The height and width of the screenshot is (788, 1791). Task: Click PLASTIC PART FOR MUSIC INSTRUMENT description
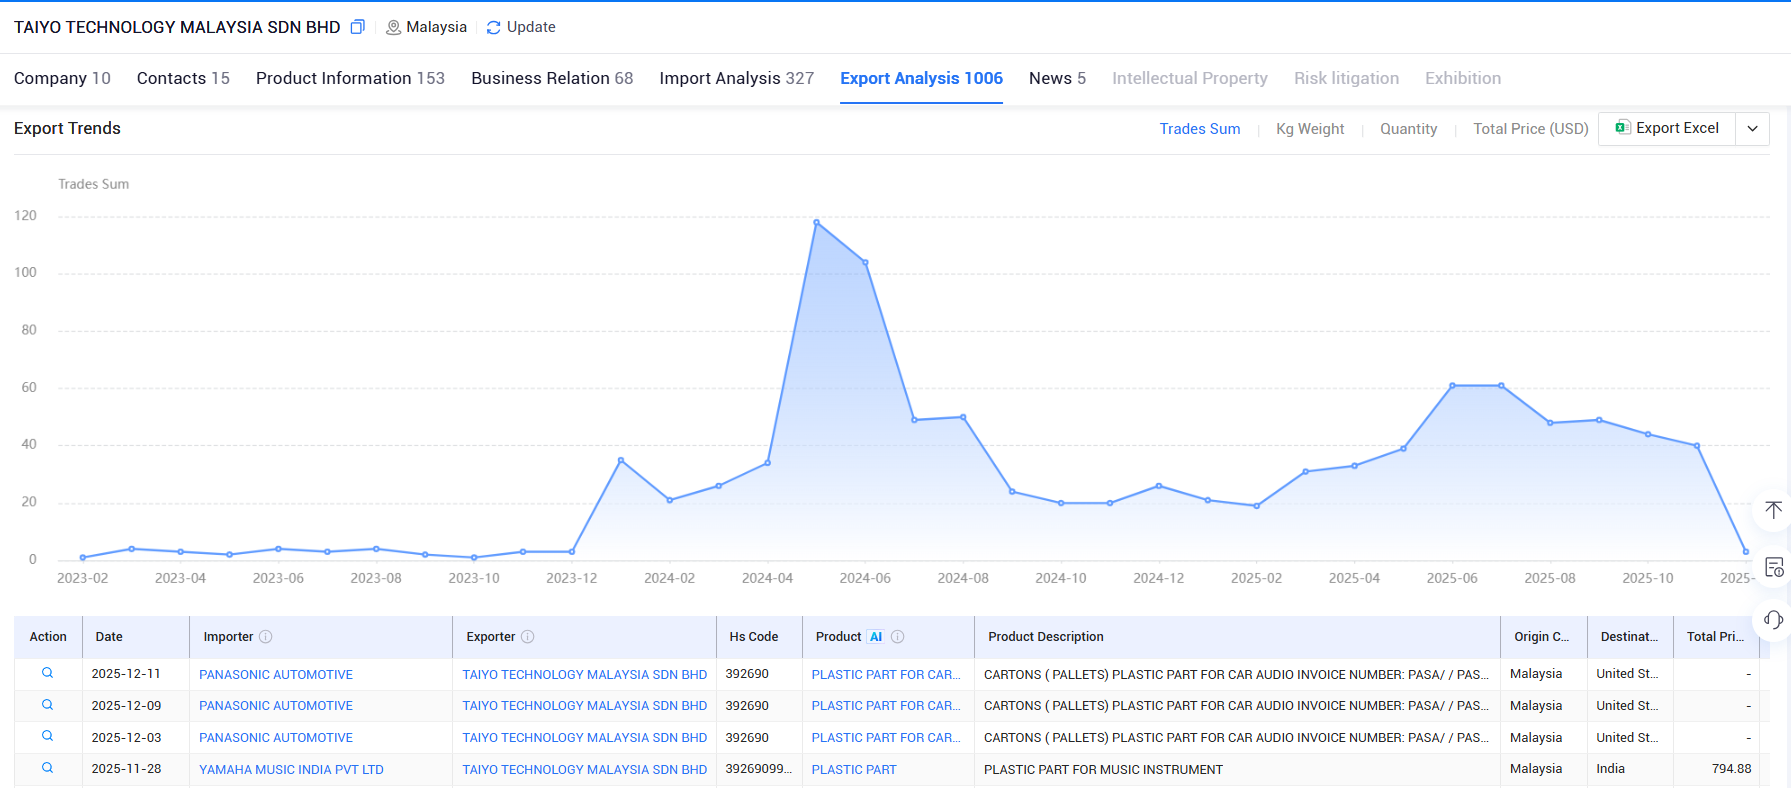[x=1103, y=770]
